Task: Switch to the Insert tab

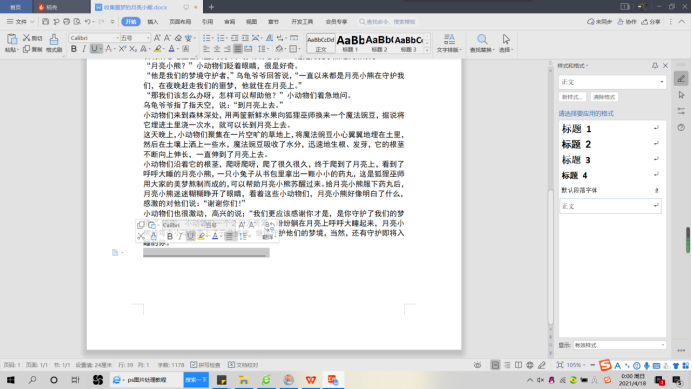Action: pos(153,21)
